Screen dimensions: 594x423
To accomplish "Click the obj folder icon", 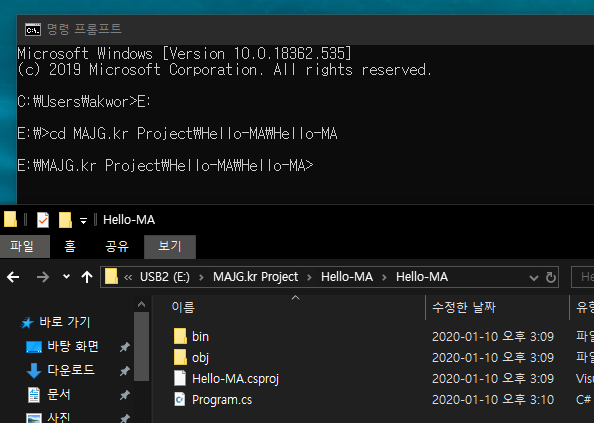I will tap(180, 357).
